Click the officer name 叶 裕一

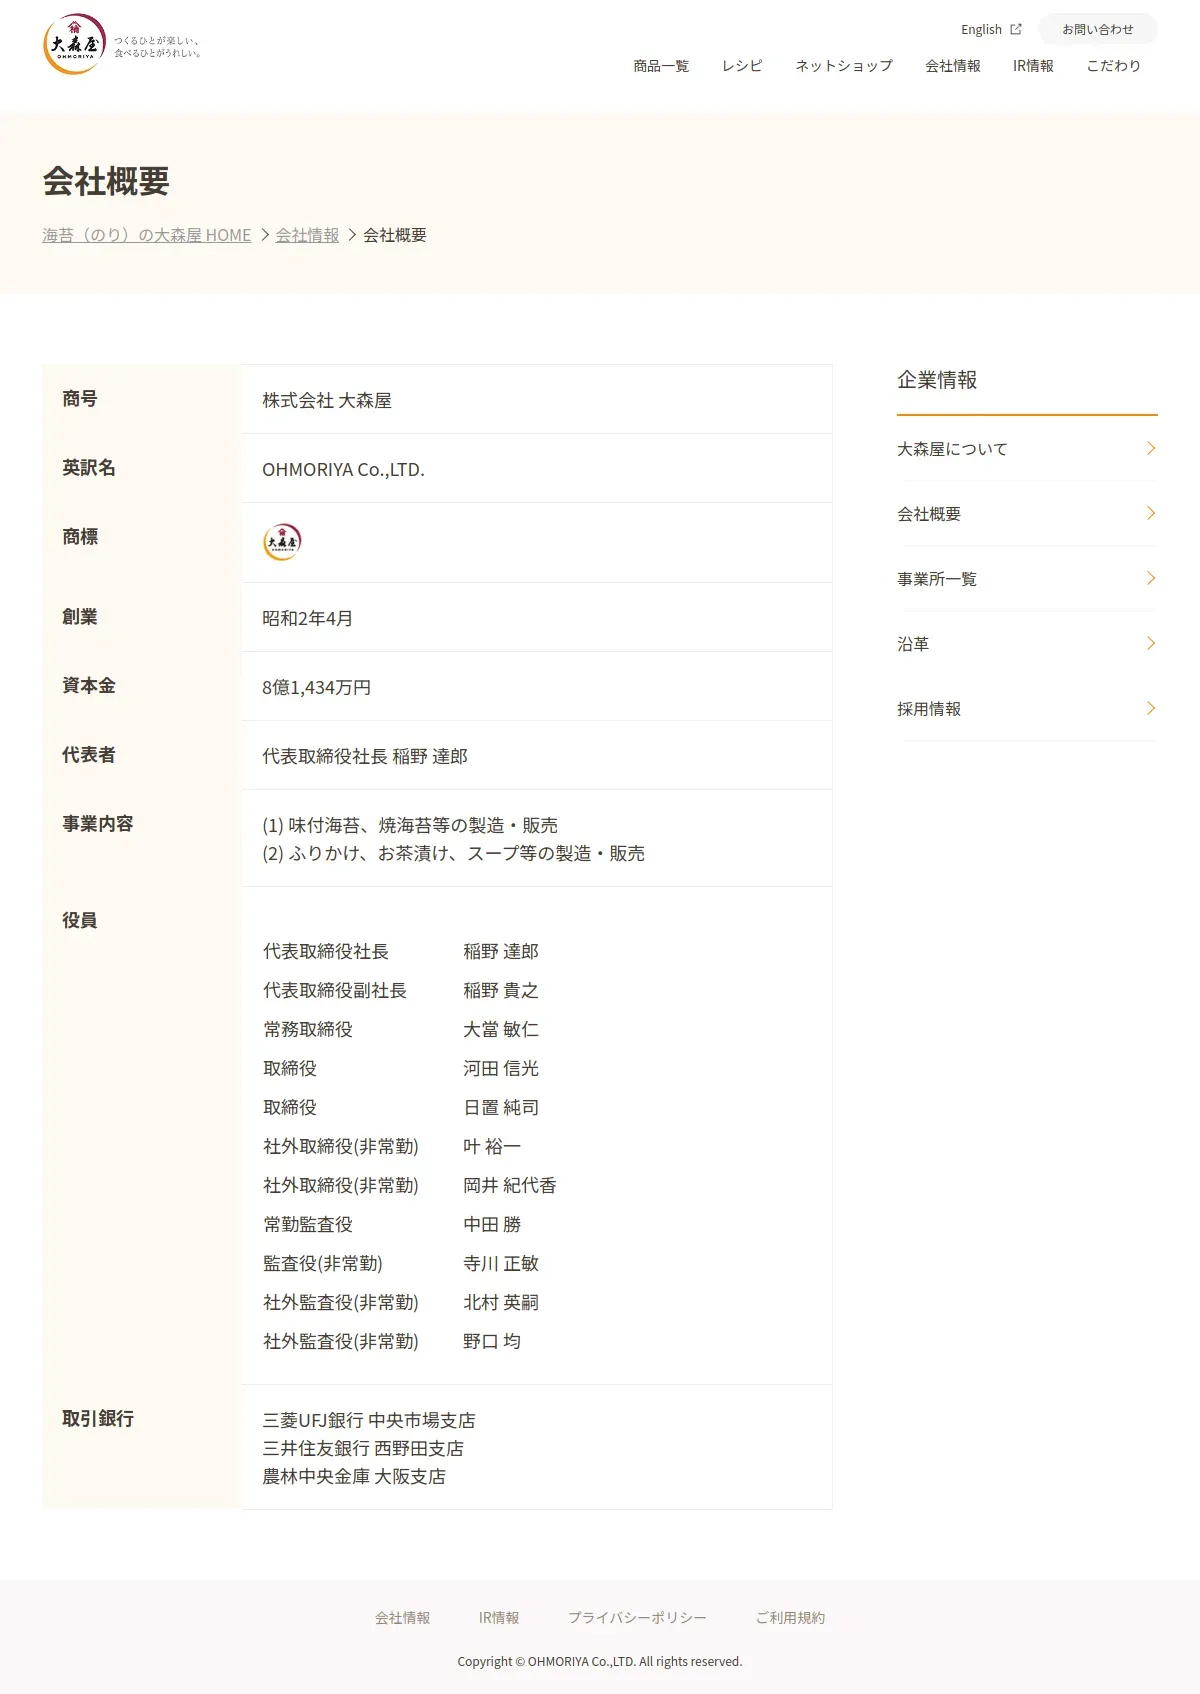pos(492,1146)
